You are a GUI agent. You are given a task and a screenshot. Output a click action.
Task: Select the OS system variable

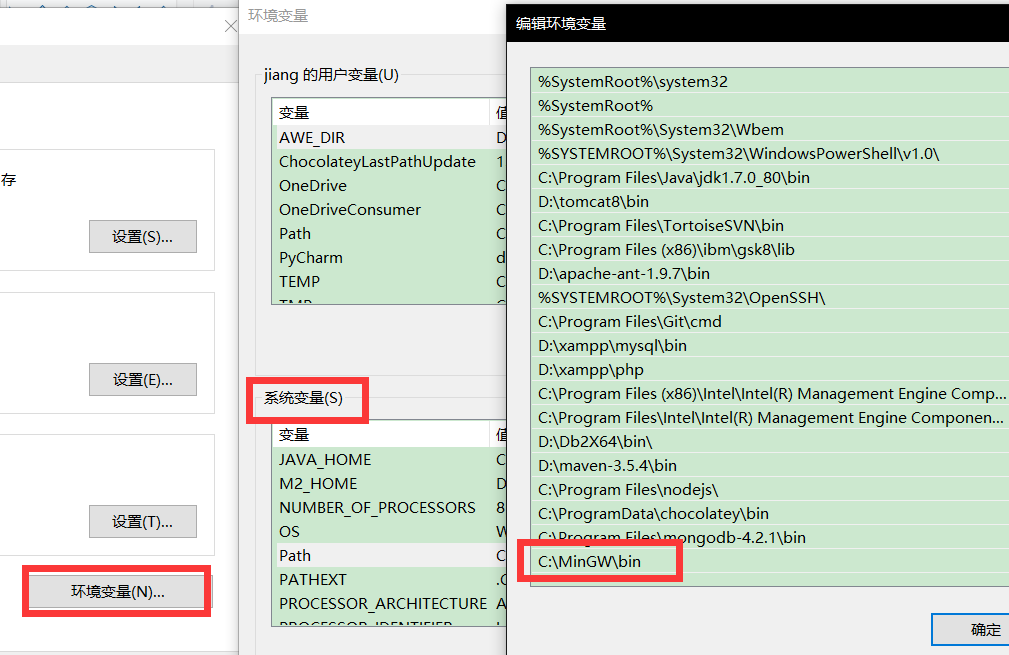(389, 531)
